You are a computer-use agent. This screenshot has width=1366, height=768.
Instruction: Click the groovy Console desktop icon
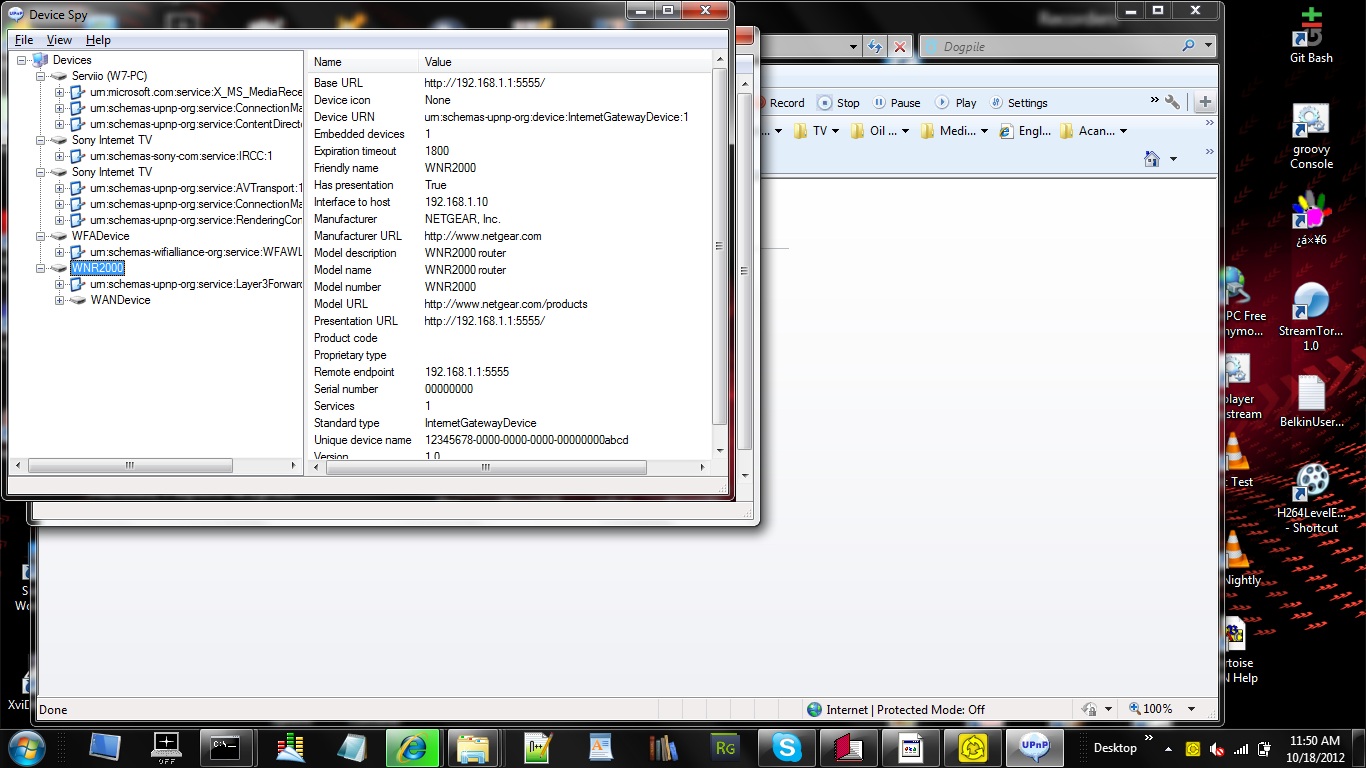1311,137
